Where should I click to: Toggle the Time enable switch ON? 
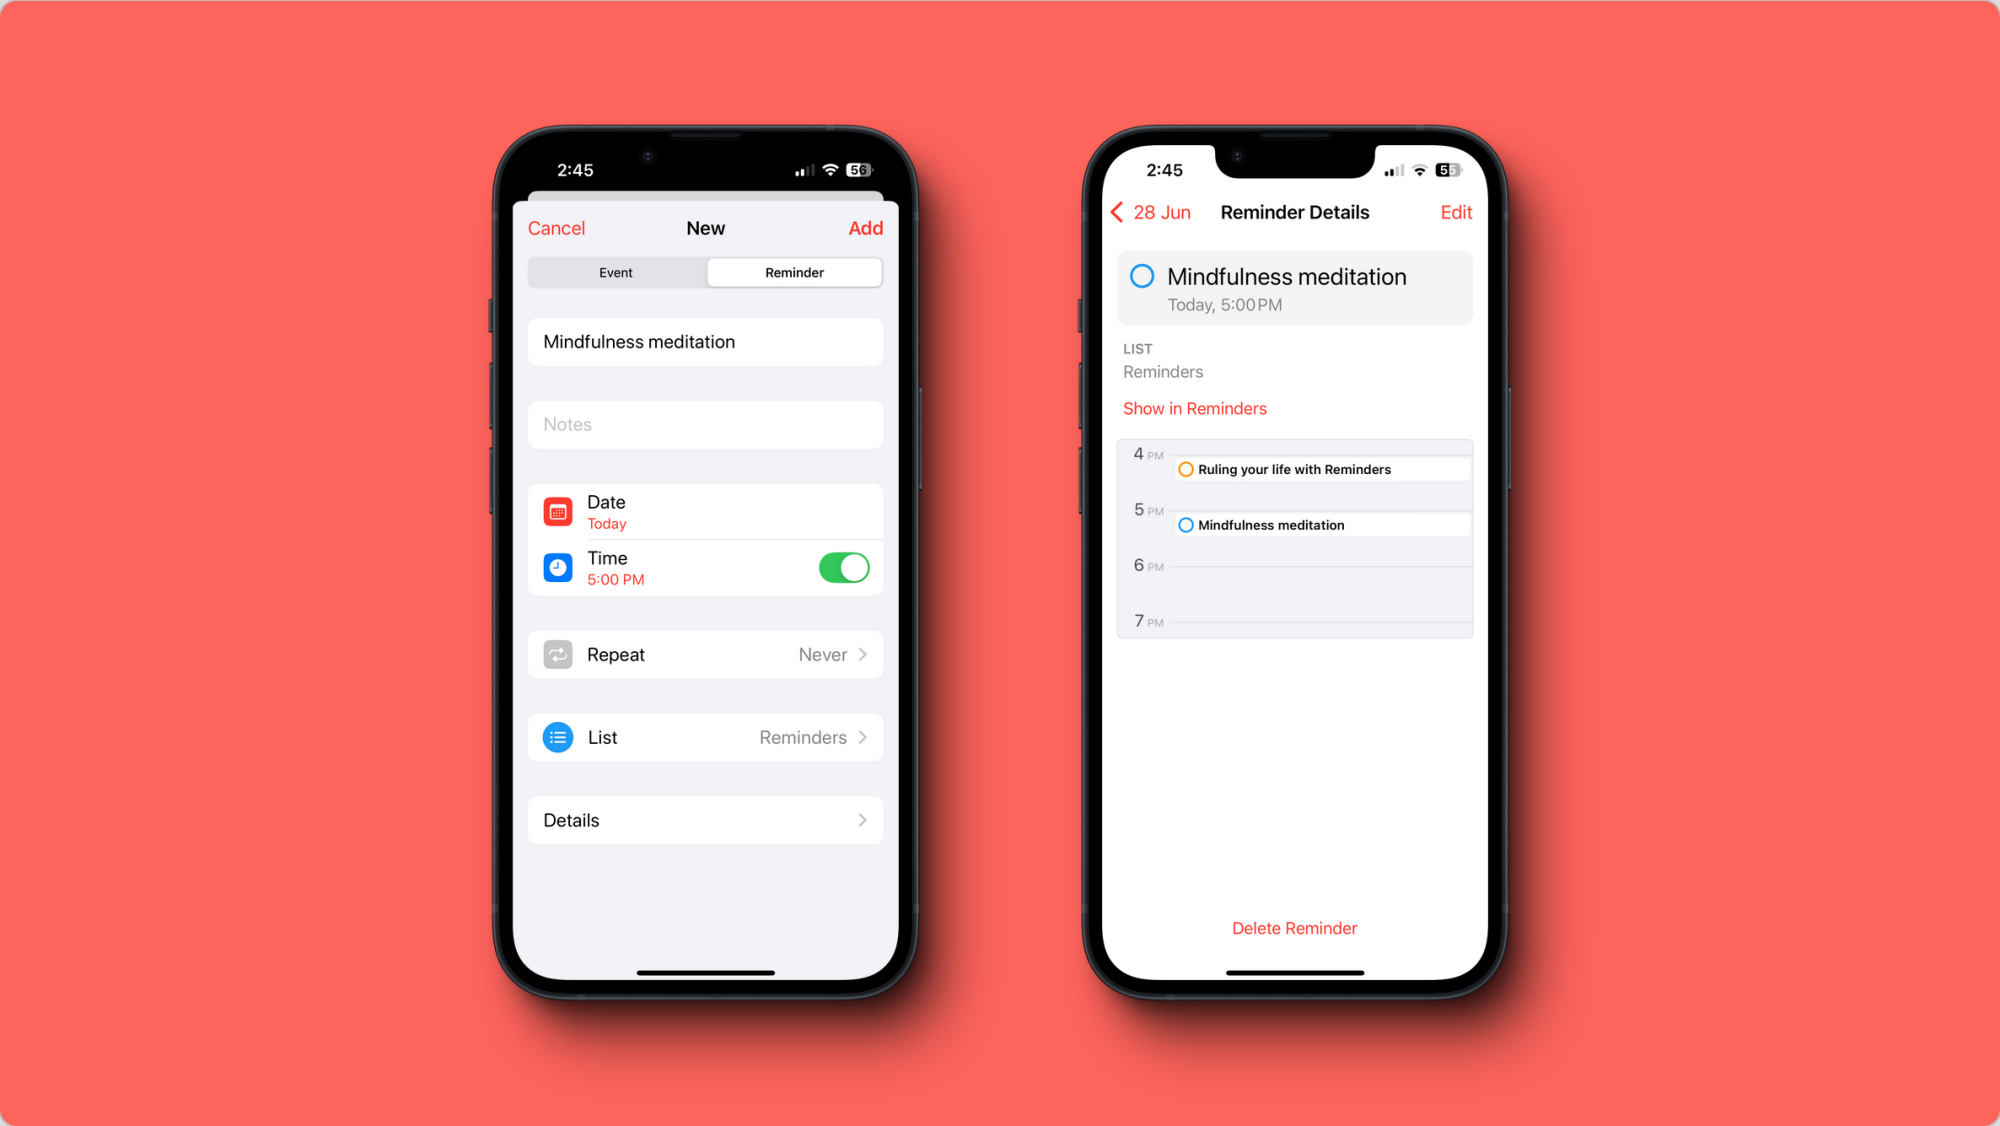(843, 566)
